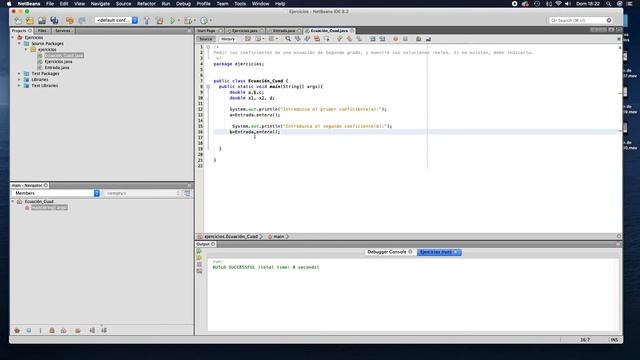640x360 pixels.
Task: Click the Redo toolbar icon
Action: (82, 20)
